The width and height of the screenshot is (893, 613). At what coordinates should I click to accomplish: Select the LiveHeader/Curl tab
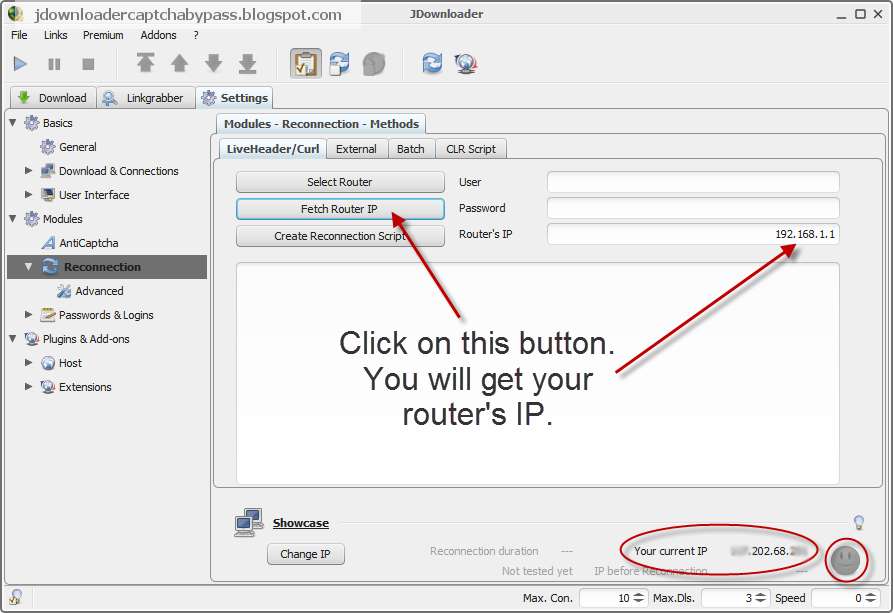273,149
